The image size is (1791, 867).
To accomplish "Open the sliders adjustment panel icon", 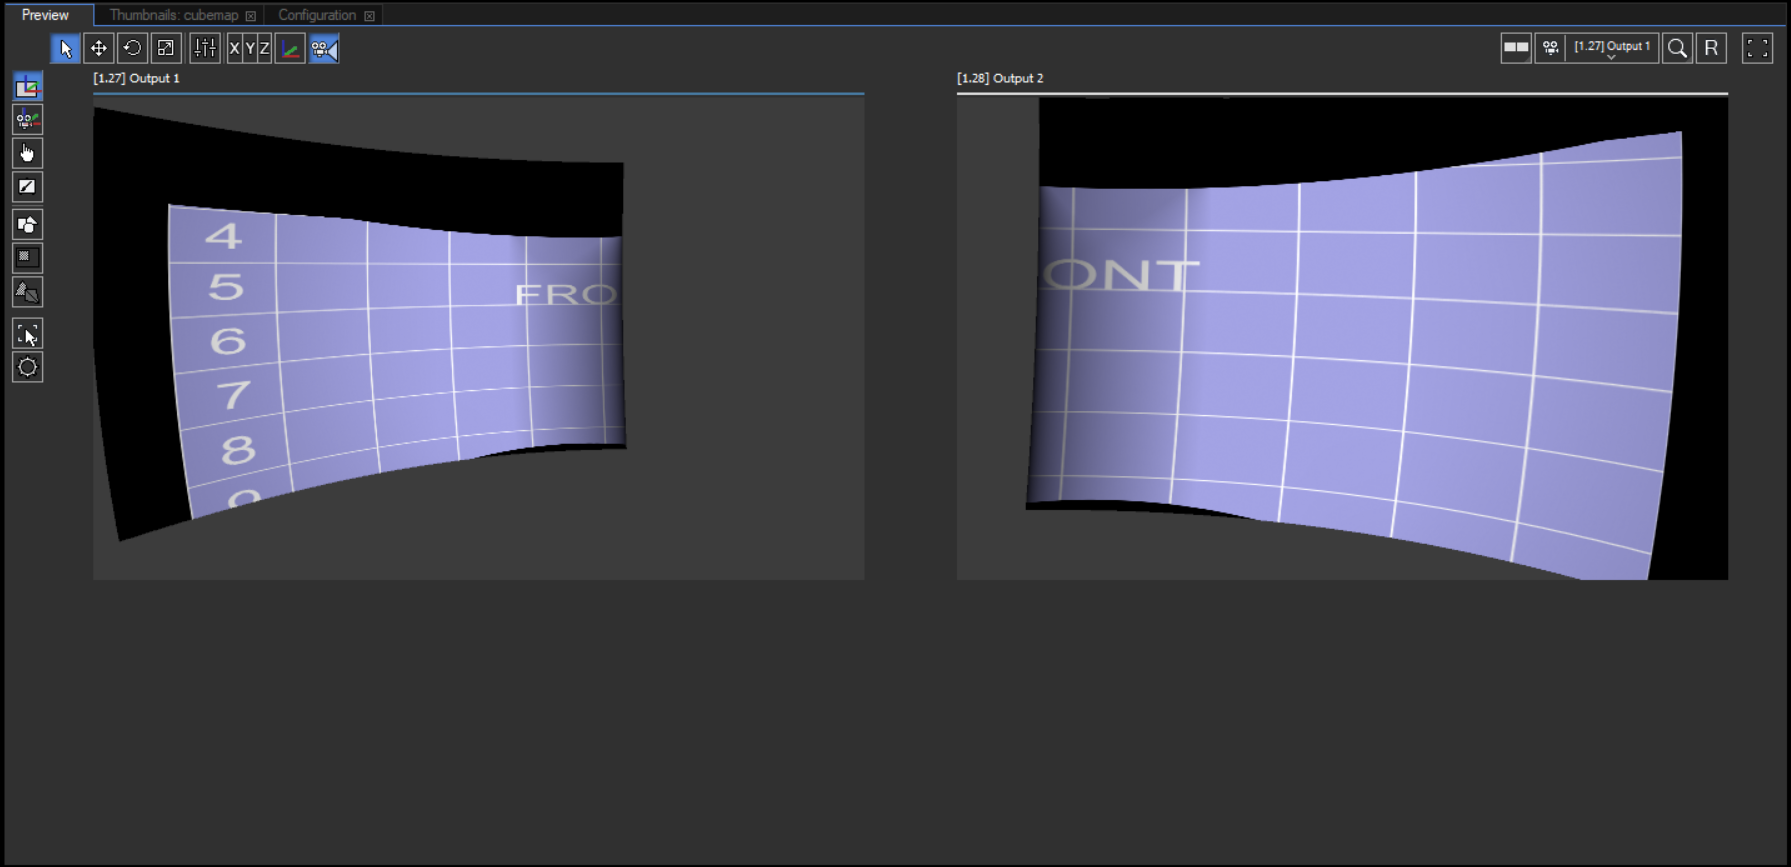I will (205, 48).
